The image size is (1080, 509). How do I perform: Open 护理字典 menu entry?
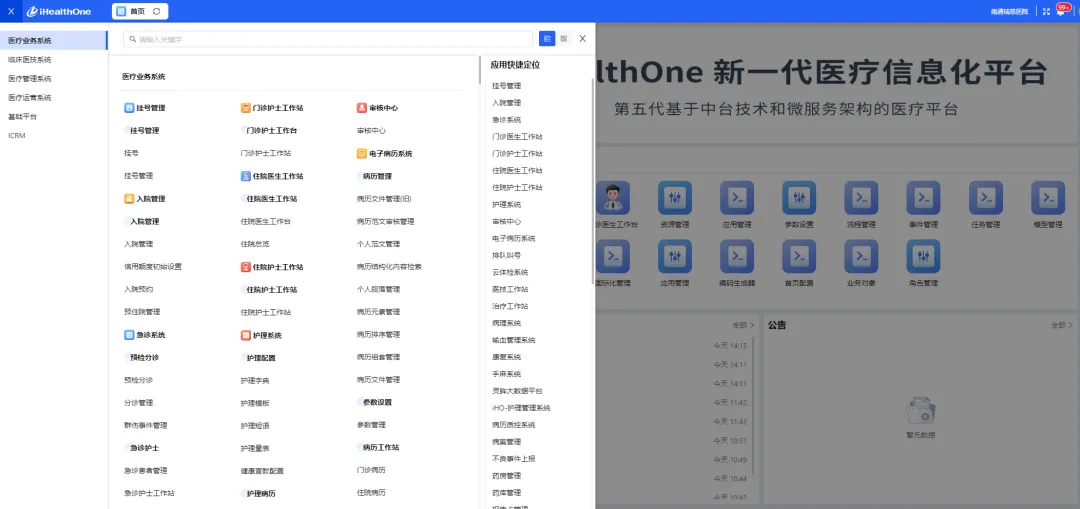coord(255,380)
